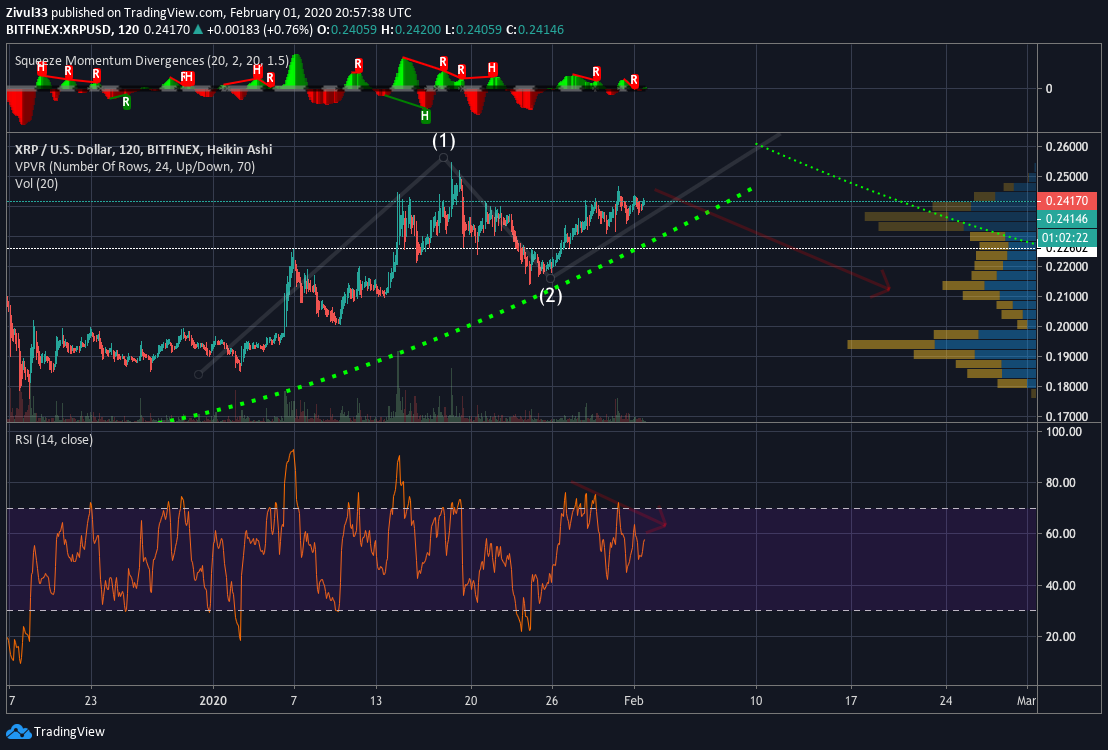The width and height of the screenshot is (1108, 750).
Task: Click the white 0.22602 price level tag
Action: click(1066, 250)
